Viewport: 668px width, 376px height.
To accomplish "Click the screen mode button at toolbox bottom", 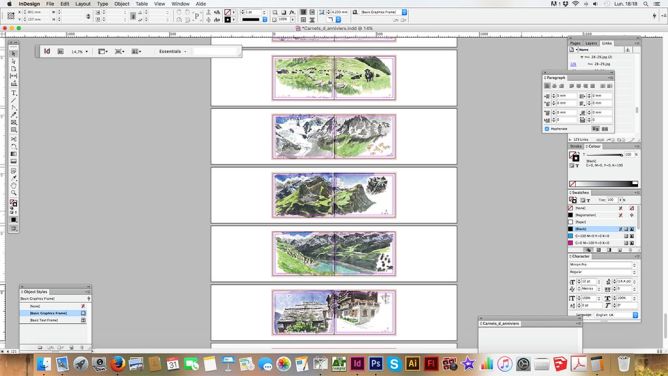I will pyautogui.click(x=14, y=229).
